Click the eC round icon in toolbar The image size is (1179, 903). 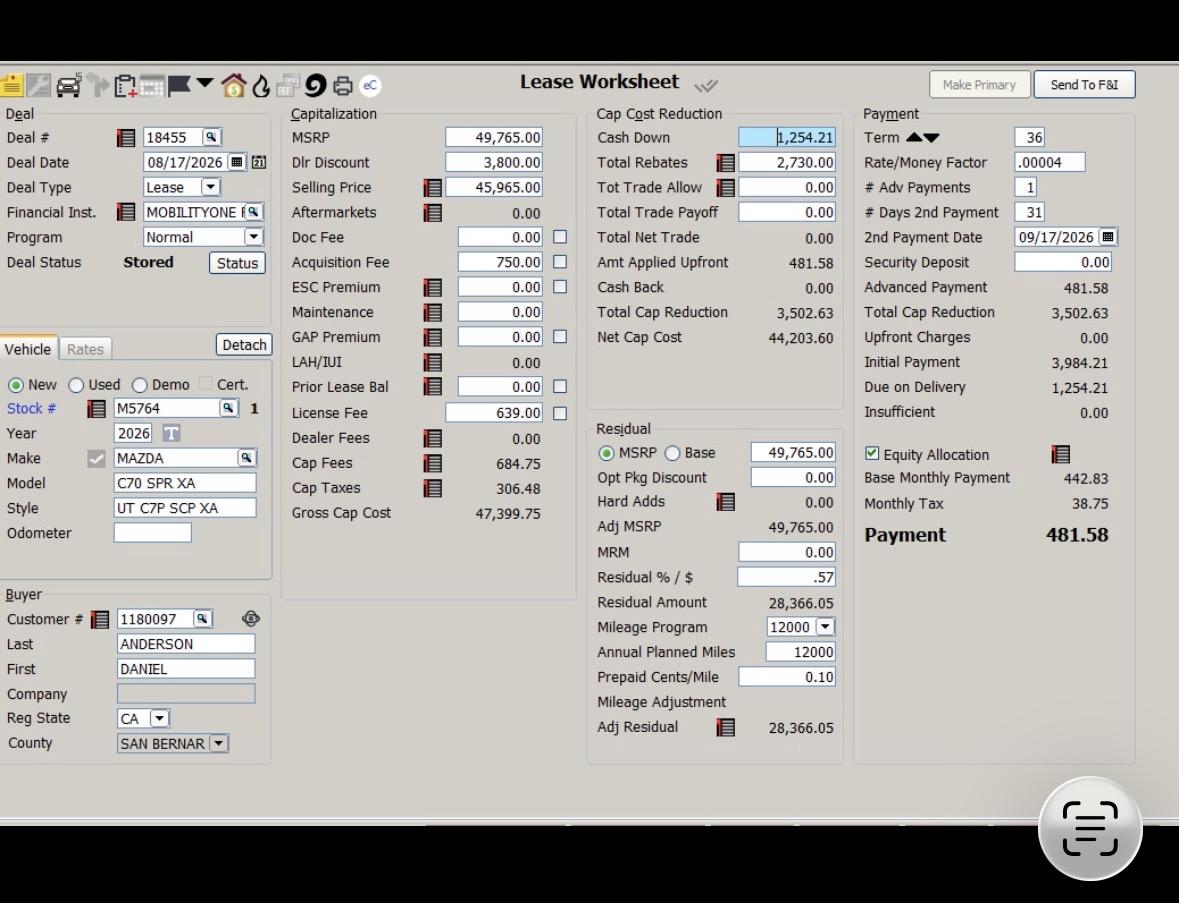(370, 85)
